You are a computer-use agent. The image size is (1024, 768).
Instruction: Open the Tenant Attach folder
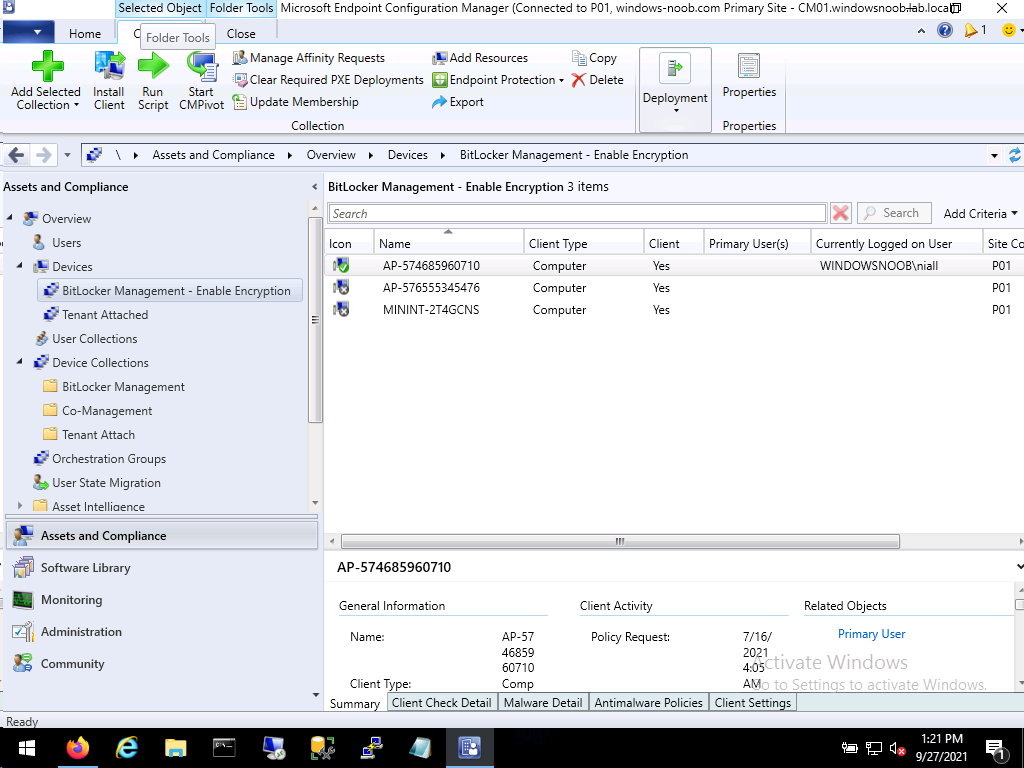pos(98,435)
